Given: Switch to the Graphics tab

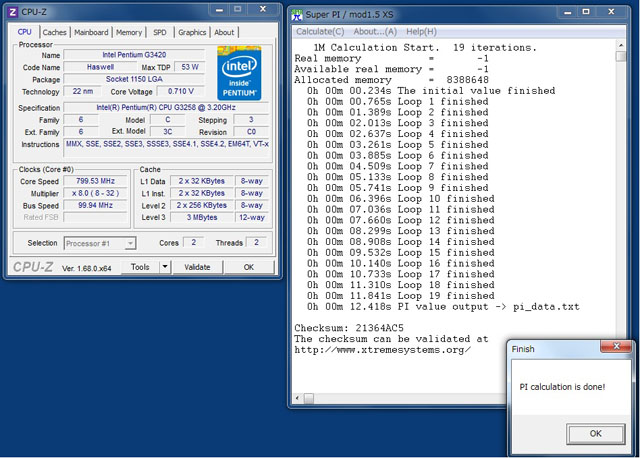Looking at the screenshot, I should click(192, 32).
